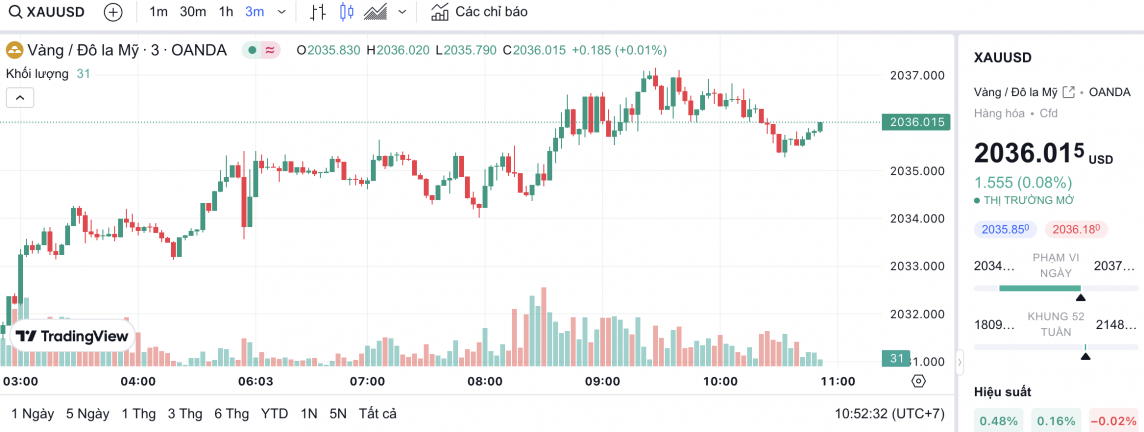The width and height of the screenshot is (1144, 432).
Task: Select the 30m interval
Action: 193,13
